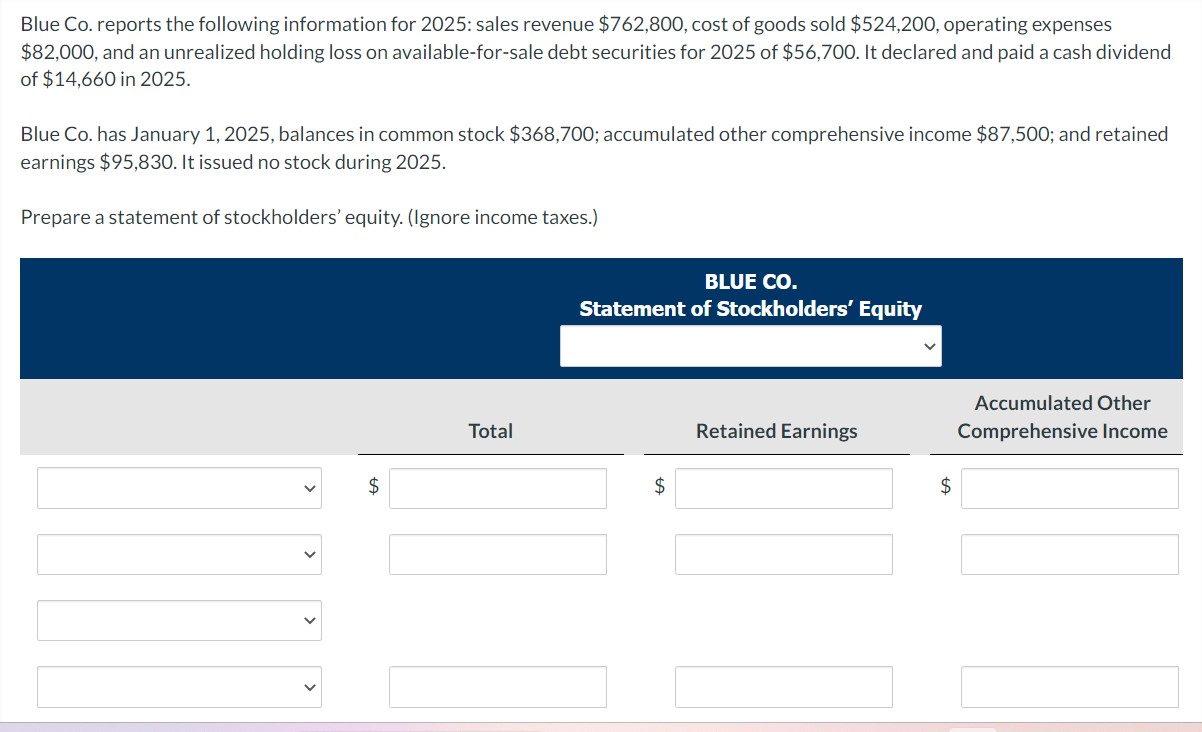Click the Accumulated Other Comprehensive Income header

[1062, 417]
